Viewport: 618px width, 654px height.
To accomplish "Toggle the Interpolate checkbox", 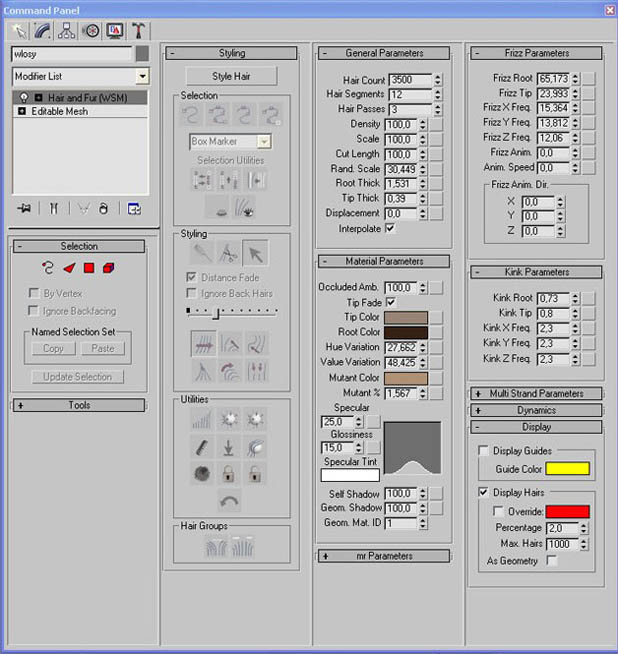I will (390, 229).
